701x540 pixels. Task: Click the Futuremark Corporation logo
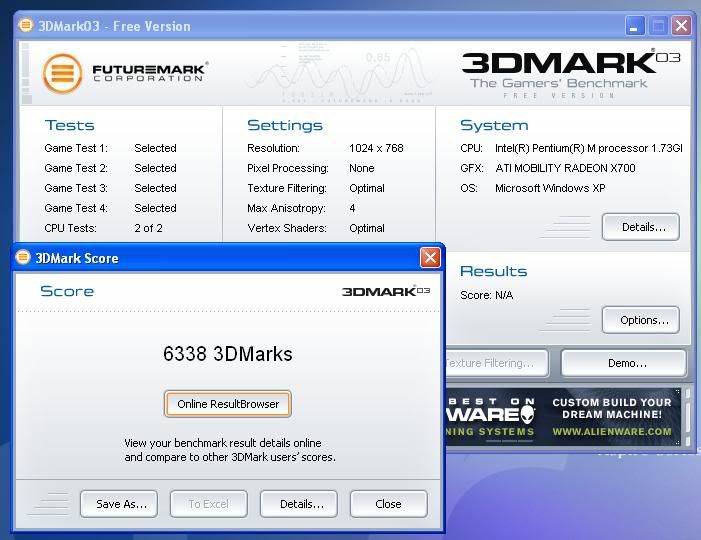click(125, 73)
